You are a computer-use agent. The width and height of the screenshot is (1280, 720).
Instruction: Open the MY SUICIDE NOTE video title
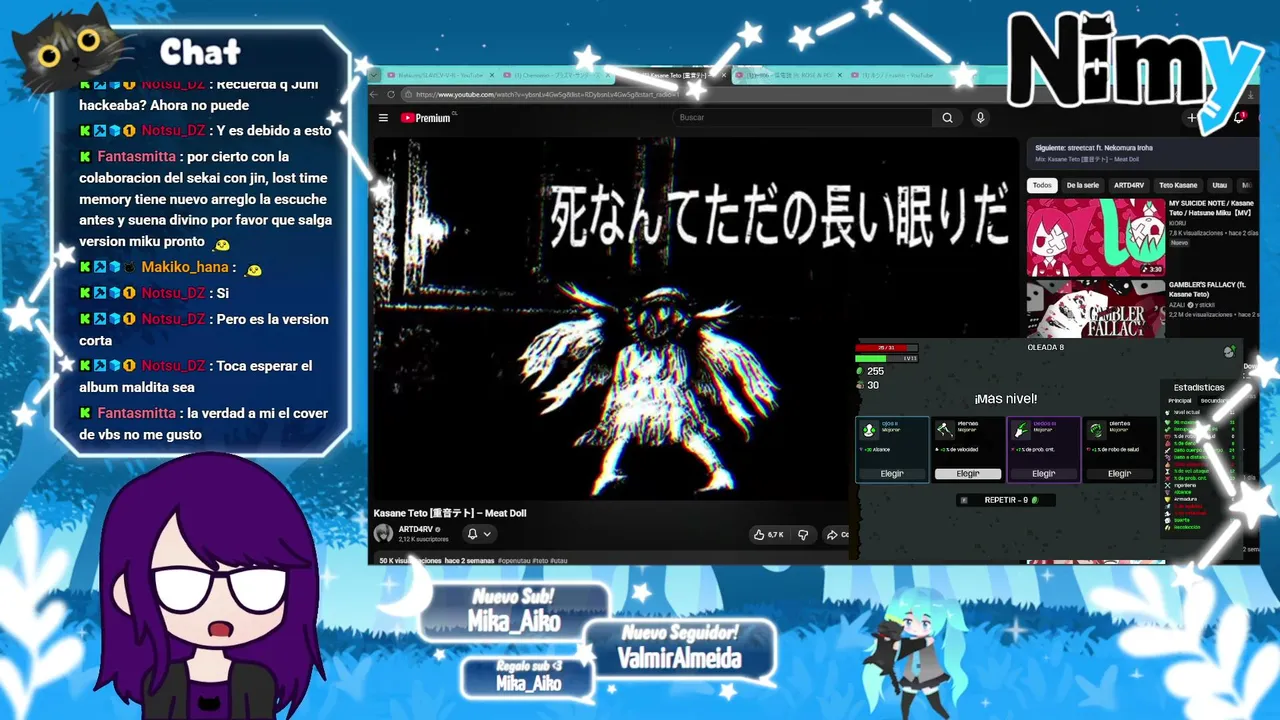click(x=1211, y=208)
